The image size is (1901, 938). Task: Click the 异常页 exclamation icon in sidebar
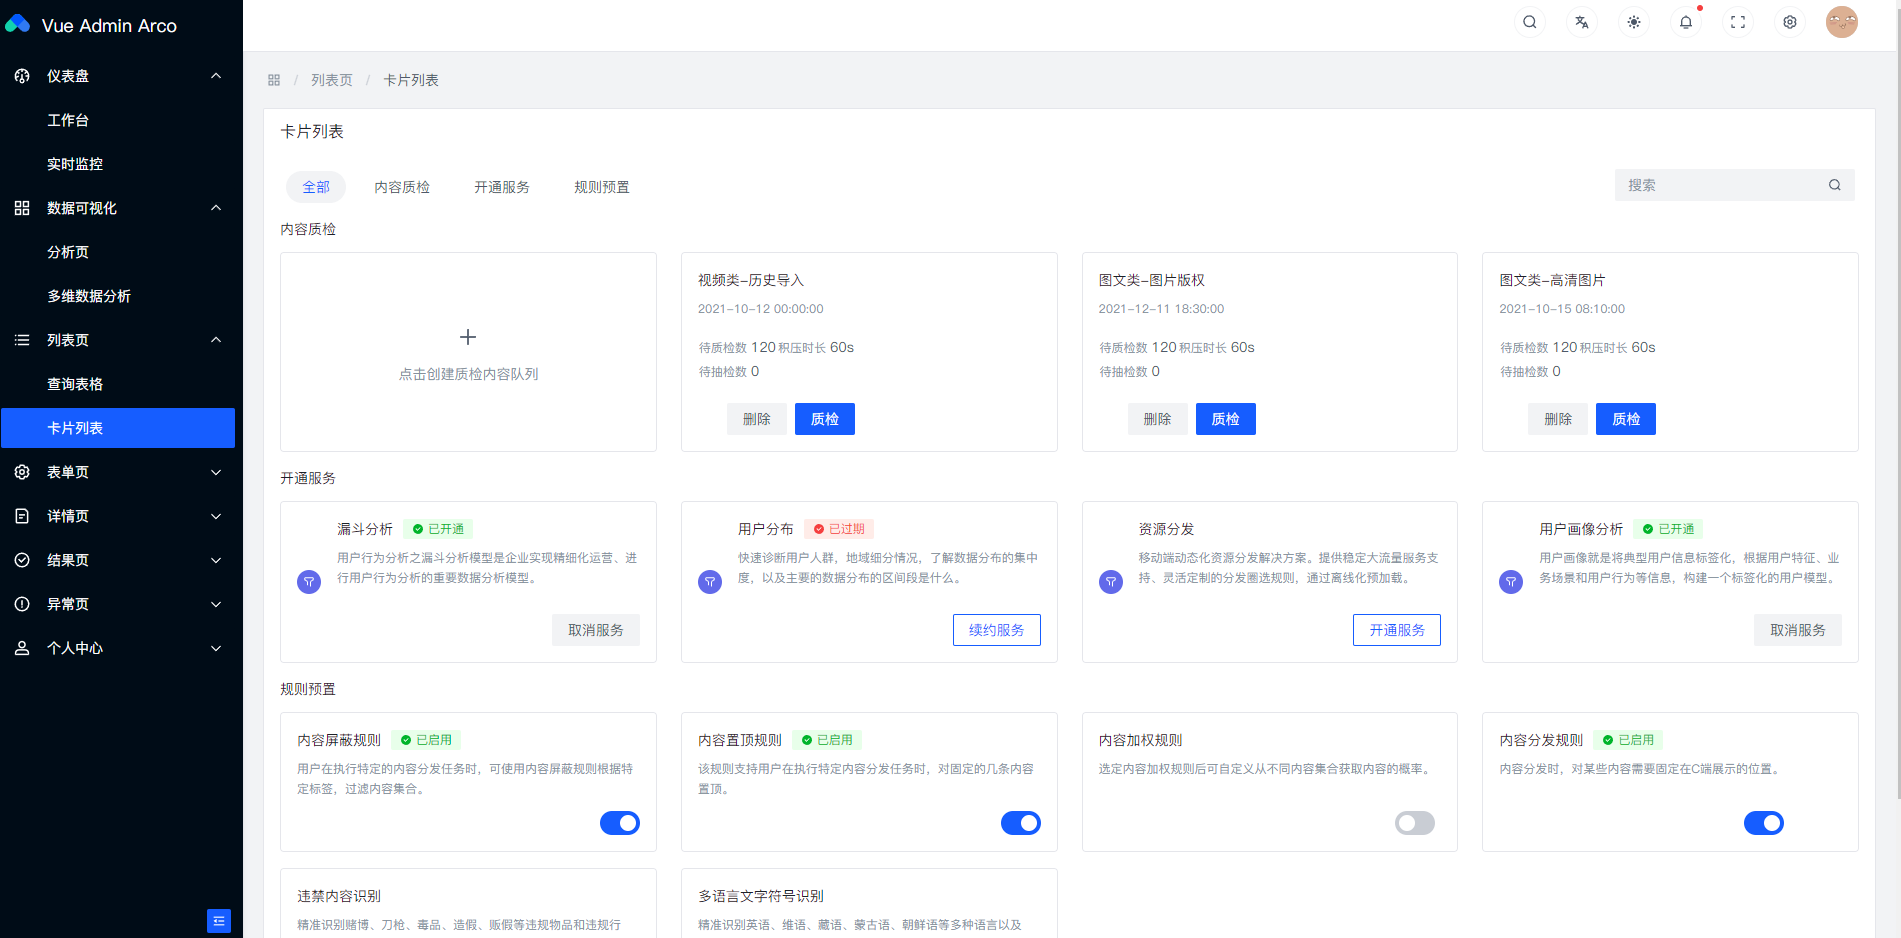click(x=22, y=604)
